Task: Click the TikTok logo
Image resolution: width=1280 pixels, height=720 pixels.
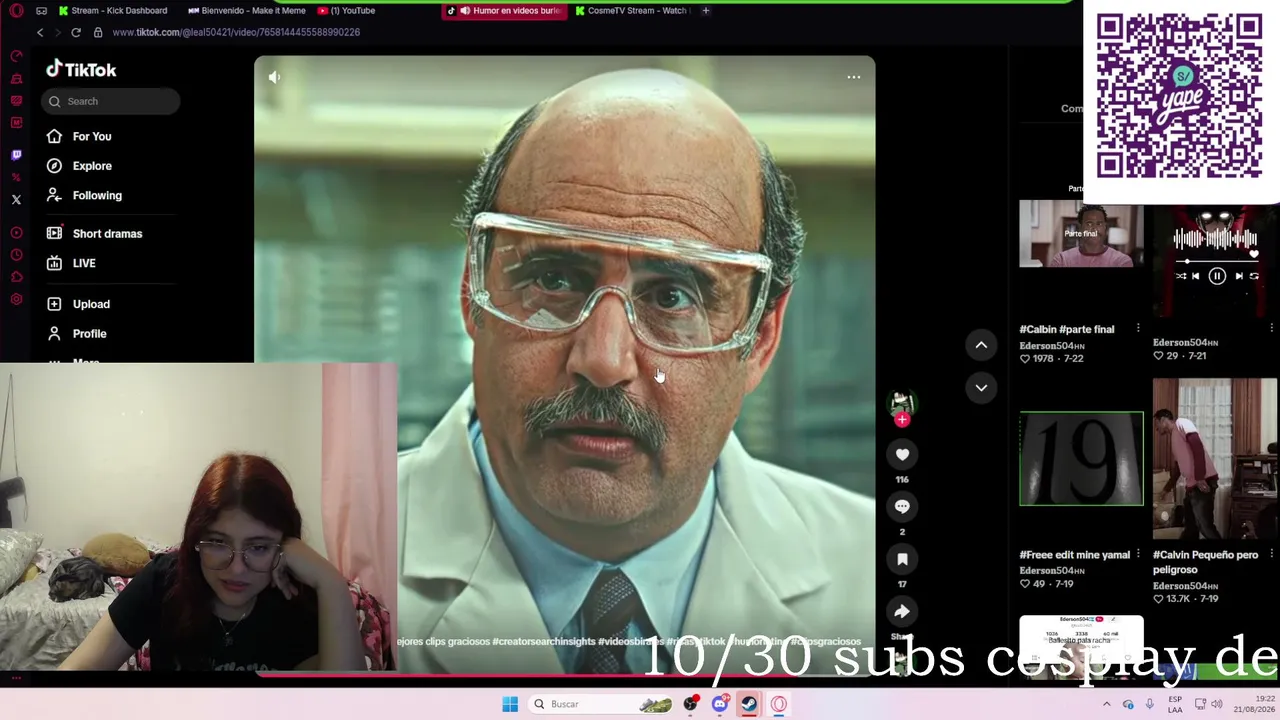Action: coord(81,69)
